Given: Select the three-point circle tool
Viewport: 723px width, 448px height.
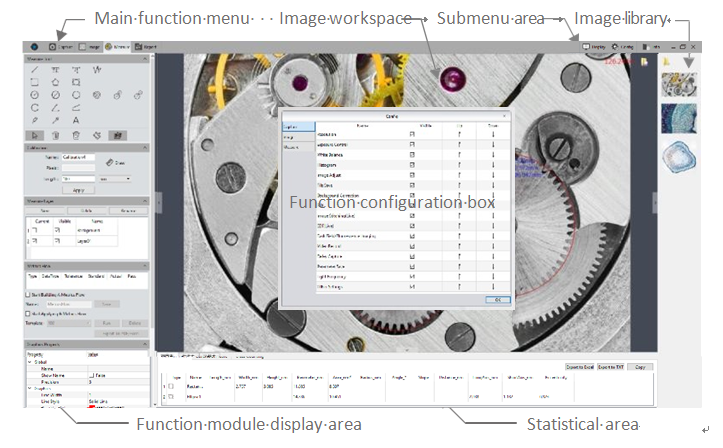Looking at the screenshot, I should (x=76, y=95).
